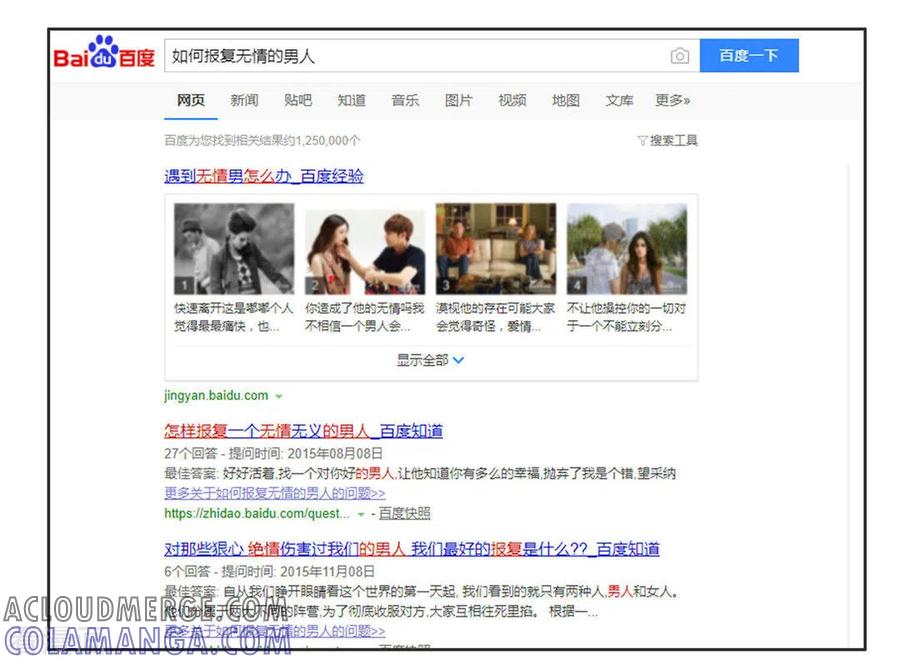900x664 pixels.
Task: Expand the arrow beside zhidao.baidu.com URL
Action: pos(361,514)
